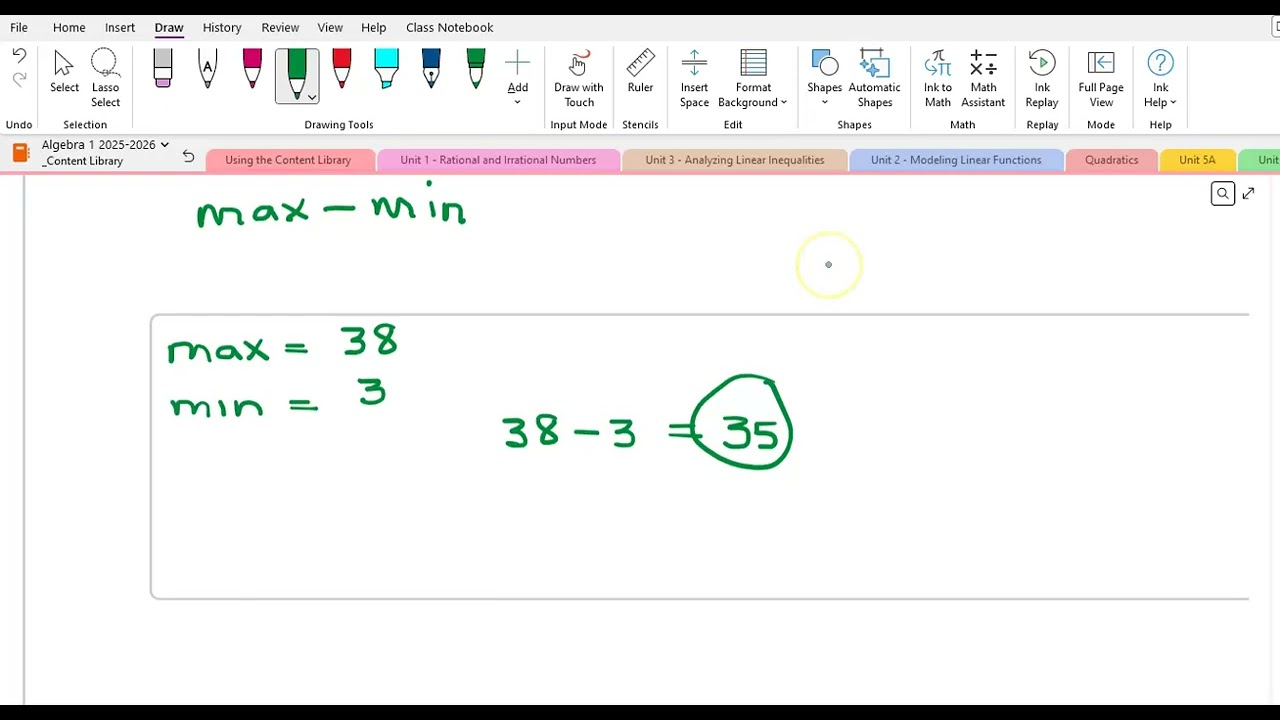This screenshot has width=1280, height=720.
Task: Open the File menu
Action: (19, 27)
